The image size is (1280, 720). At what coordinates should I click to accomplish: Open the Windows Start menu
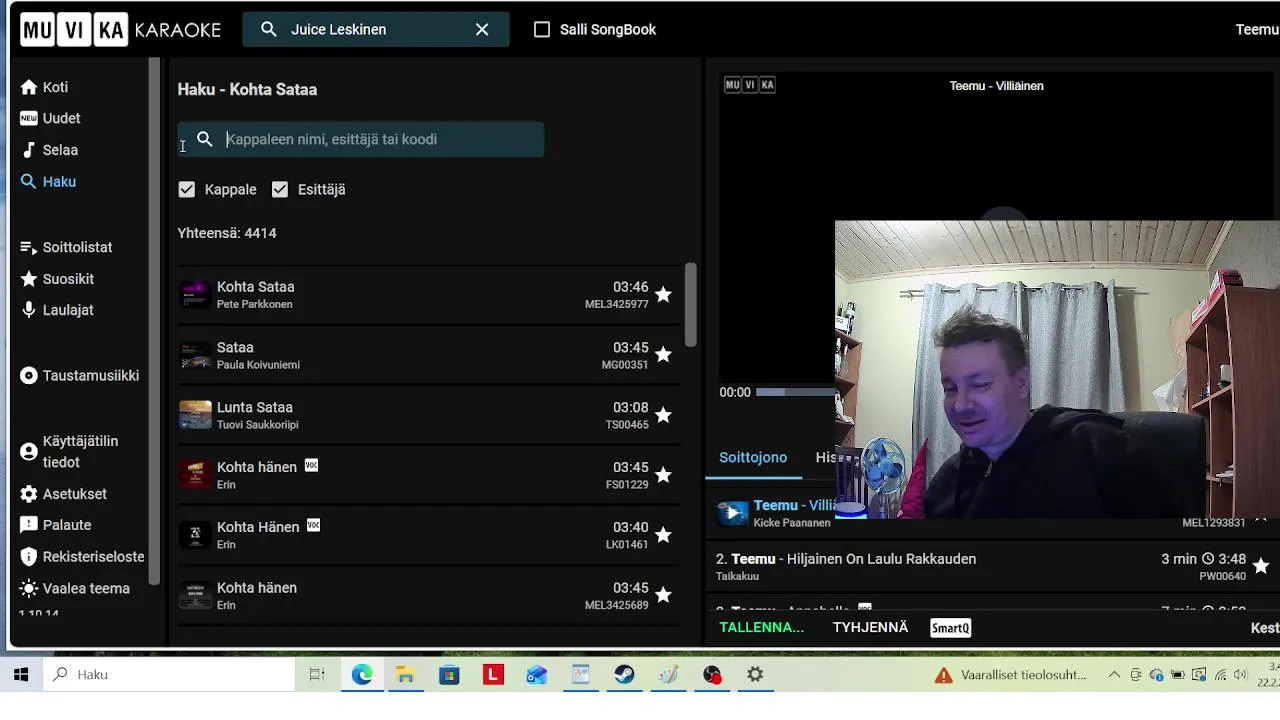(x=21, y=675)
